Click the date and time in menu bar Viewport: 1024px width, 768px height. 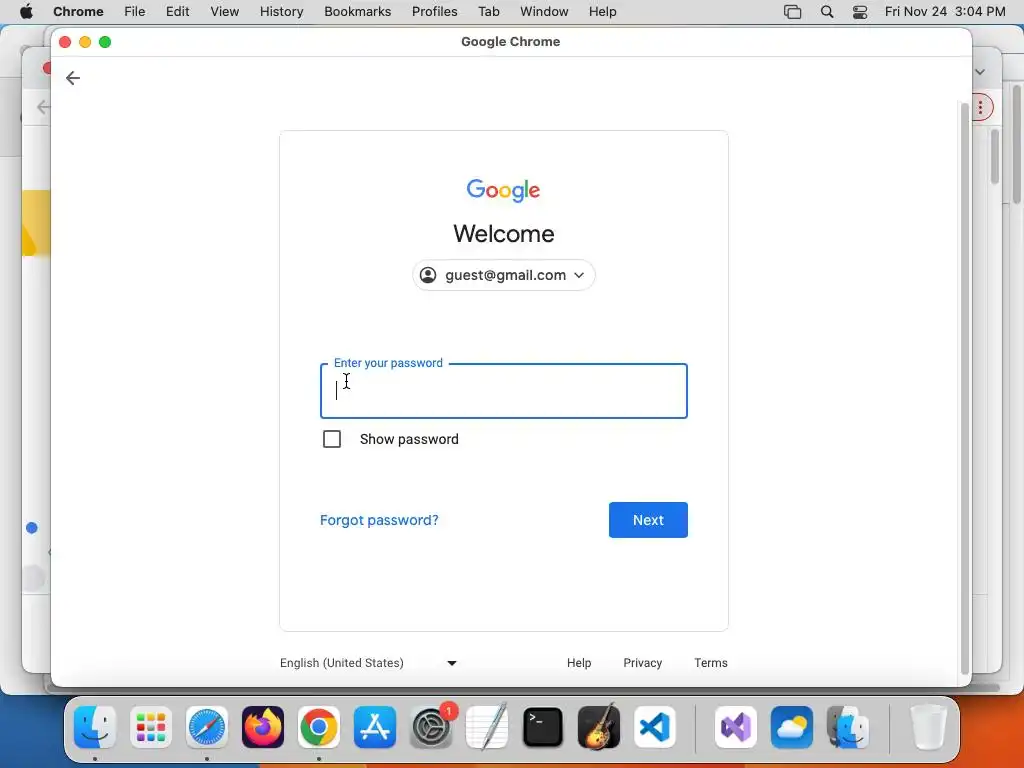pos(945,11)
